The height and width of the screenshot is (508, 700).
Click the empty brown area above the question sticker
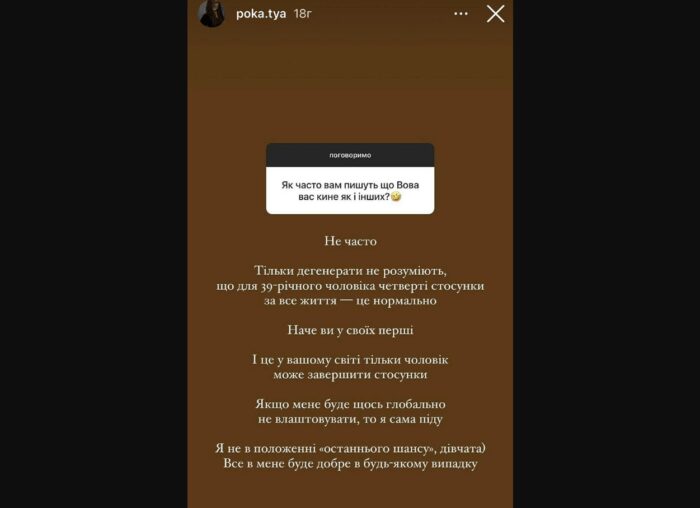350,89
